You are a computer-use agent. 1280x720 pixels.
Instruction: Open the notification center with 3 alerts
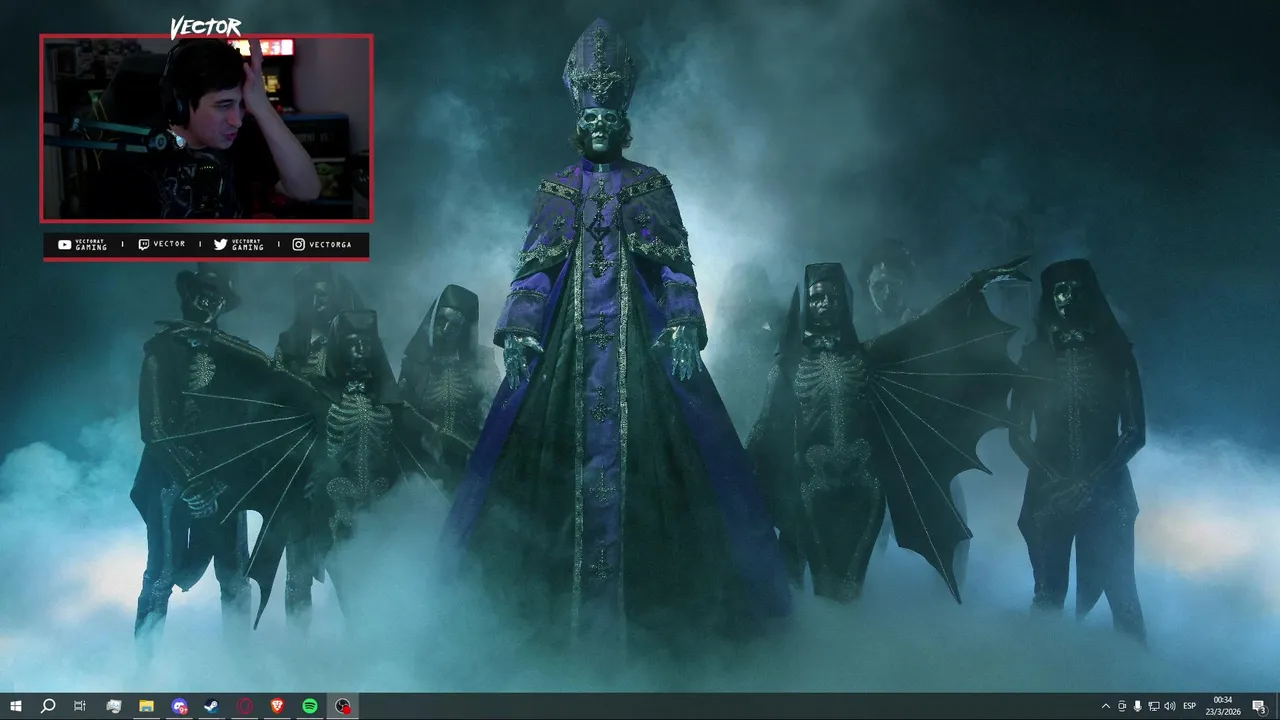[x=1259, y=706]
